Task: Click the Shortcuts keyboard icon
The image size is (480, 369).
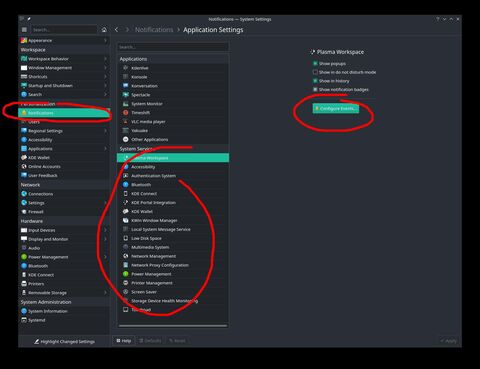Action: click(24, 77)
